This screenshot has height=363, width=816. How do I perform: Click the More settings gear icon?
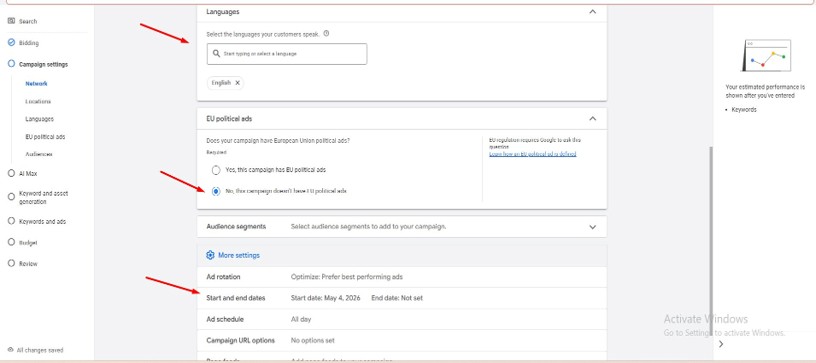[x=210, y=255]
